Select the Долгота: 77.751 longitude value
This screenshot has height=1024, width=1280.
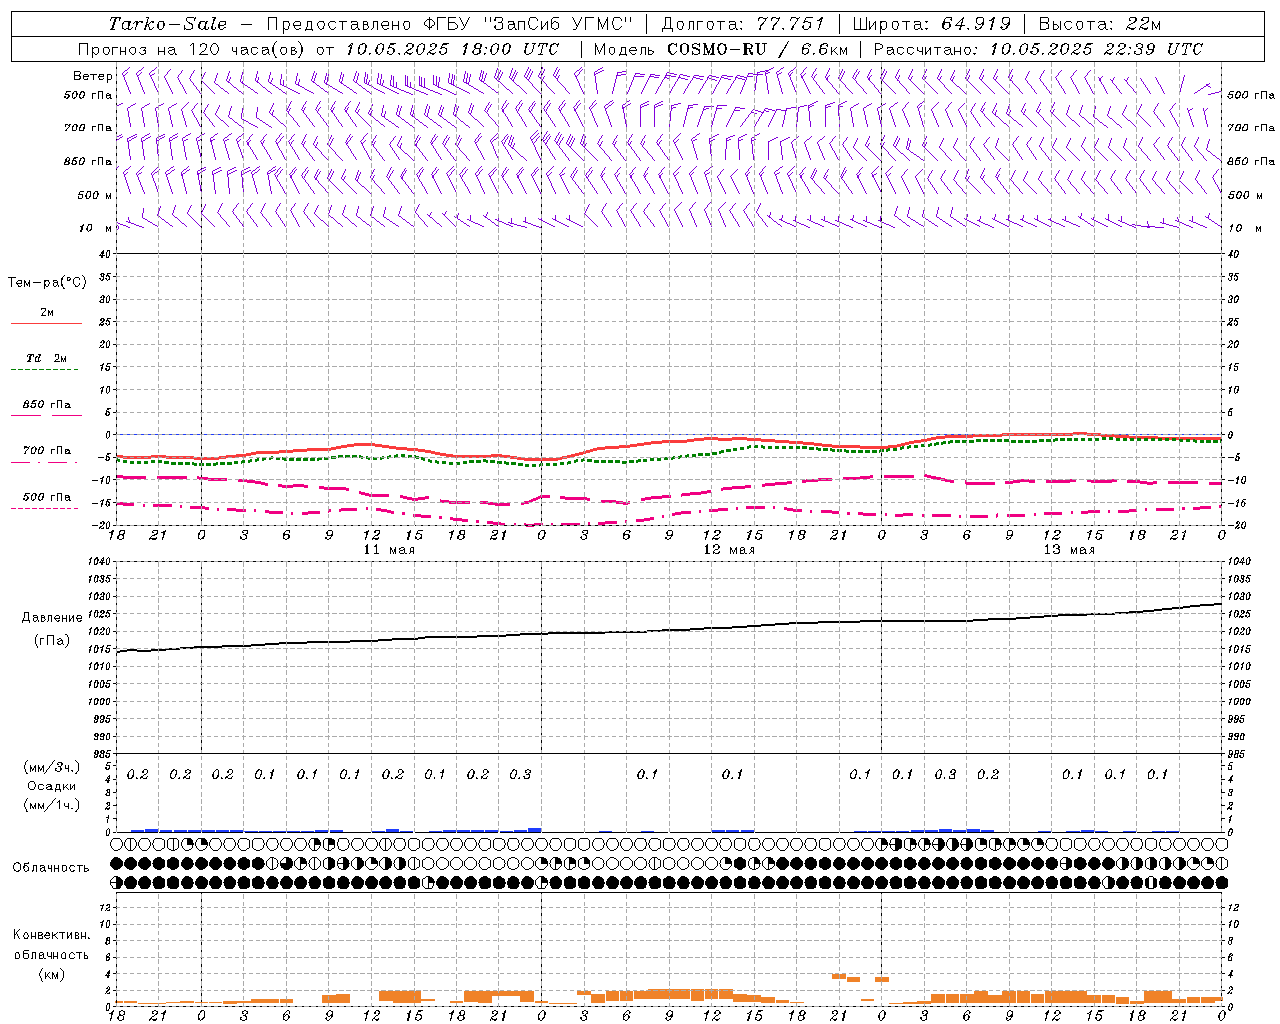pos(744,24)
